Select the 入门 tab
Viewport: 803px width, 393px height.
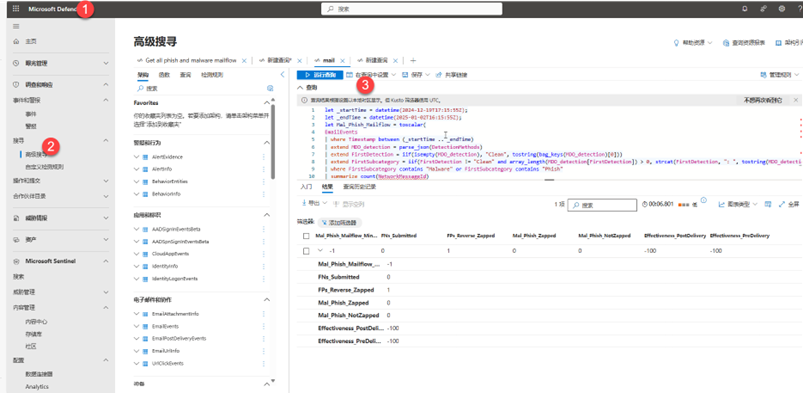[x=306, y=187]
